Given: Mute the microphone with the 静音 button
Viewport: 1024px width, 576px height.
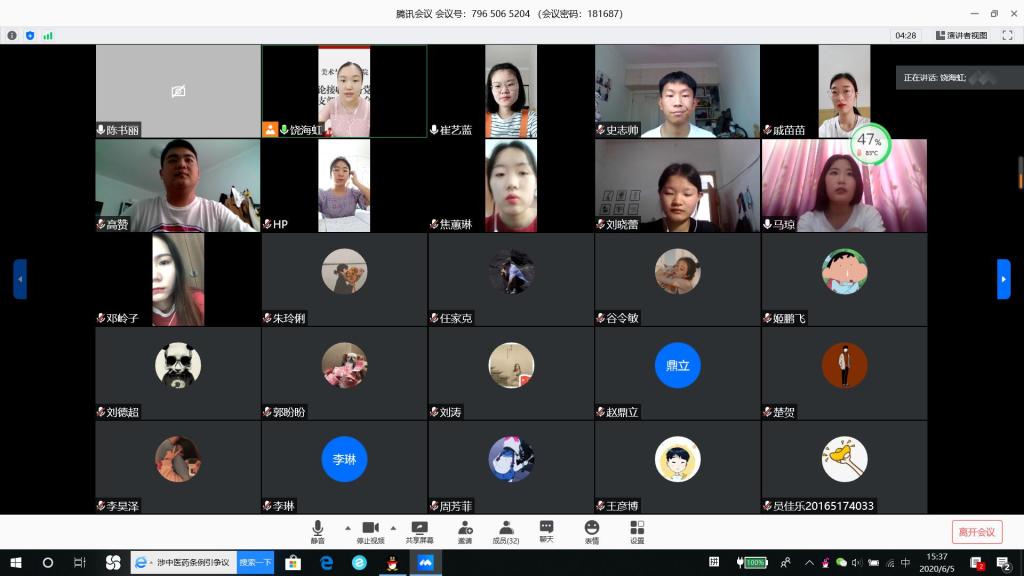Looking at the screenshot, I should [317, 531].
